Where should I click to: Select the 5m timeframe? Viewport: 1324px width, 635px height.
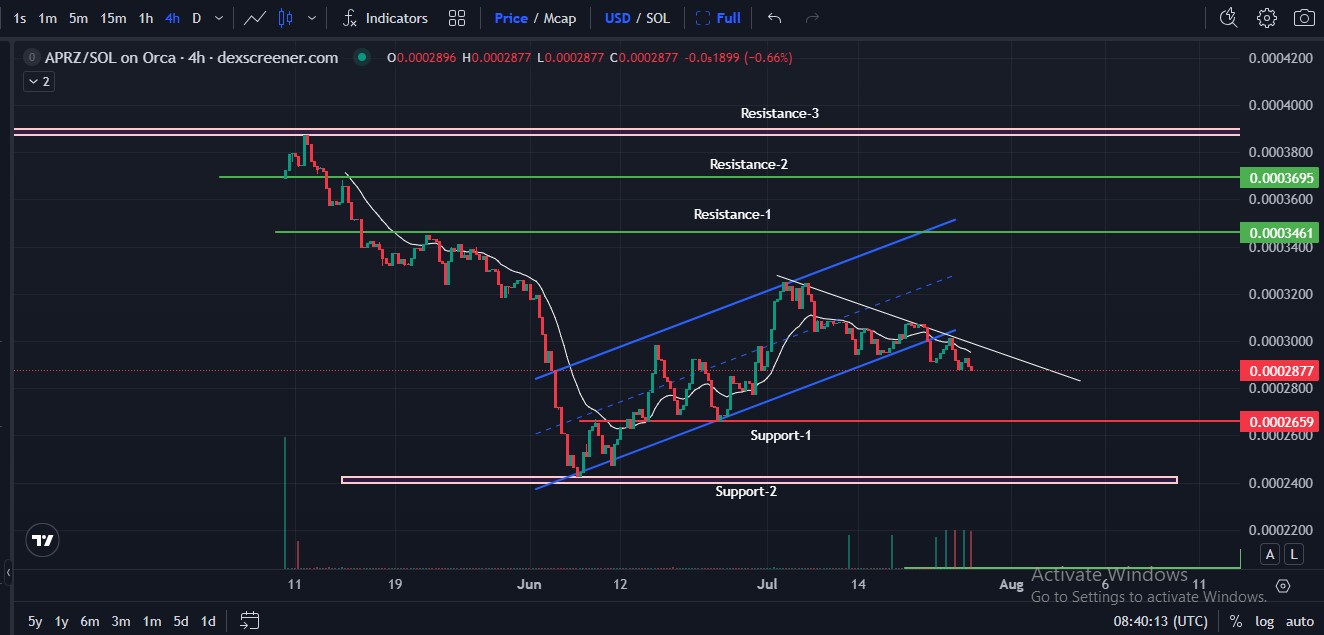(x=79, y=18)
